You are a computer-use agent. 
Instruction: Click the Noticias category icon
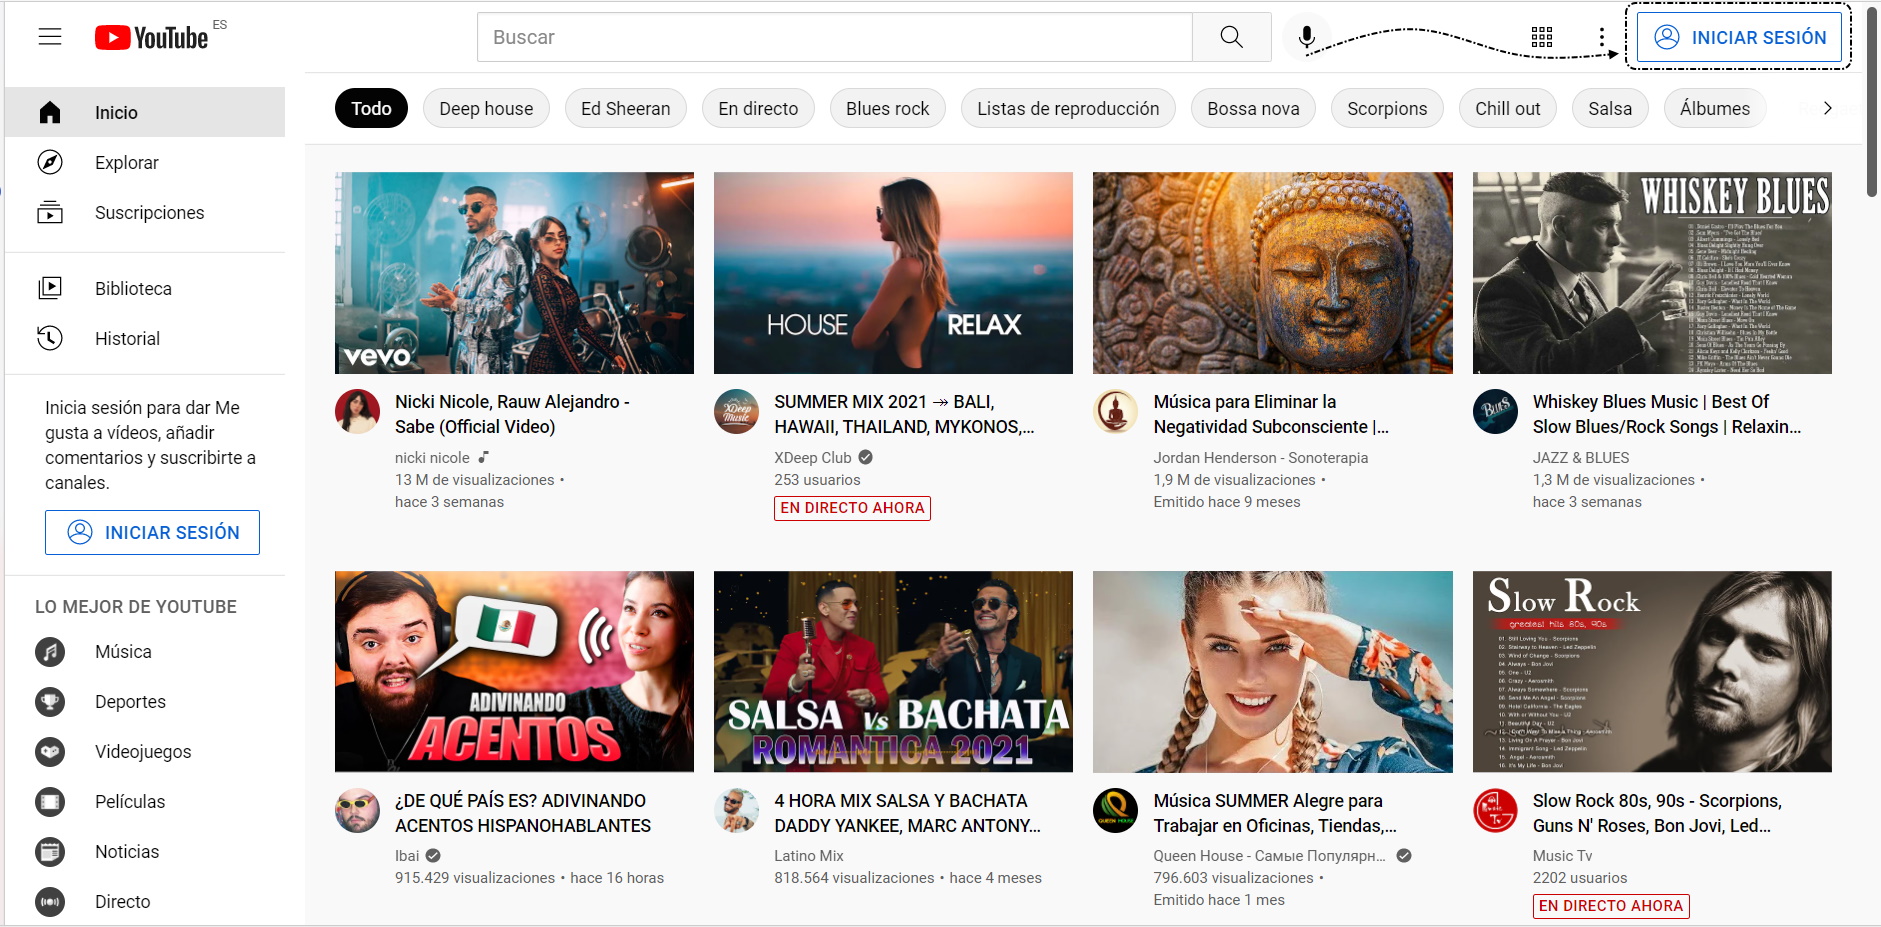tap(50, 852)
